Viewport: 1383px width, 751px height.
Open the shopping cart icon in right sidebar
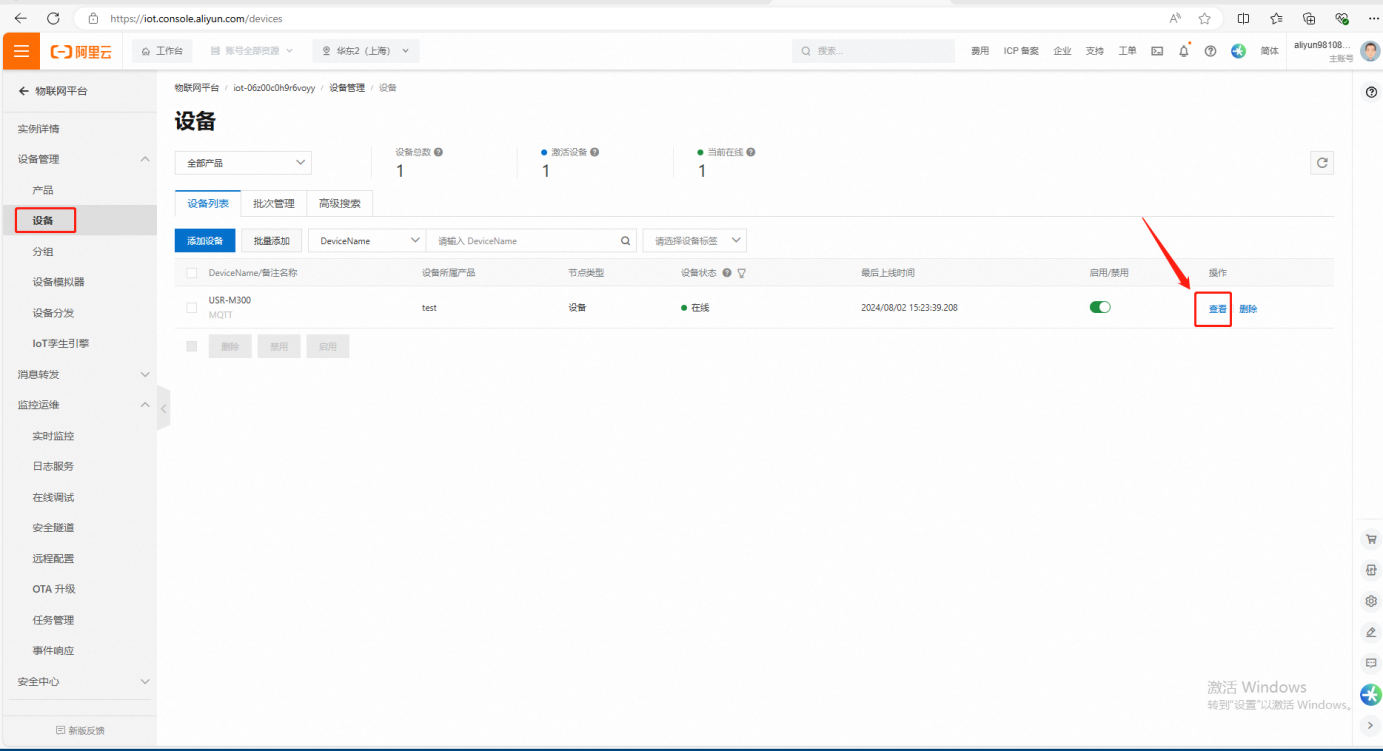(1371, 539)
